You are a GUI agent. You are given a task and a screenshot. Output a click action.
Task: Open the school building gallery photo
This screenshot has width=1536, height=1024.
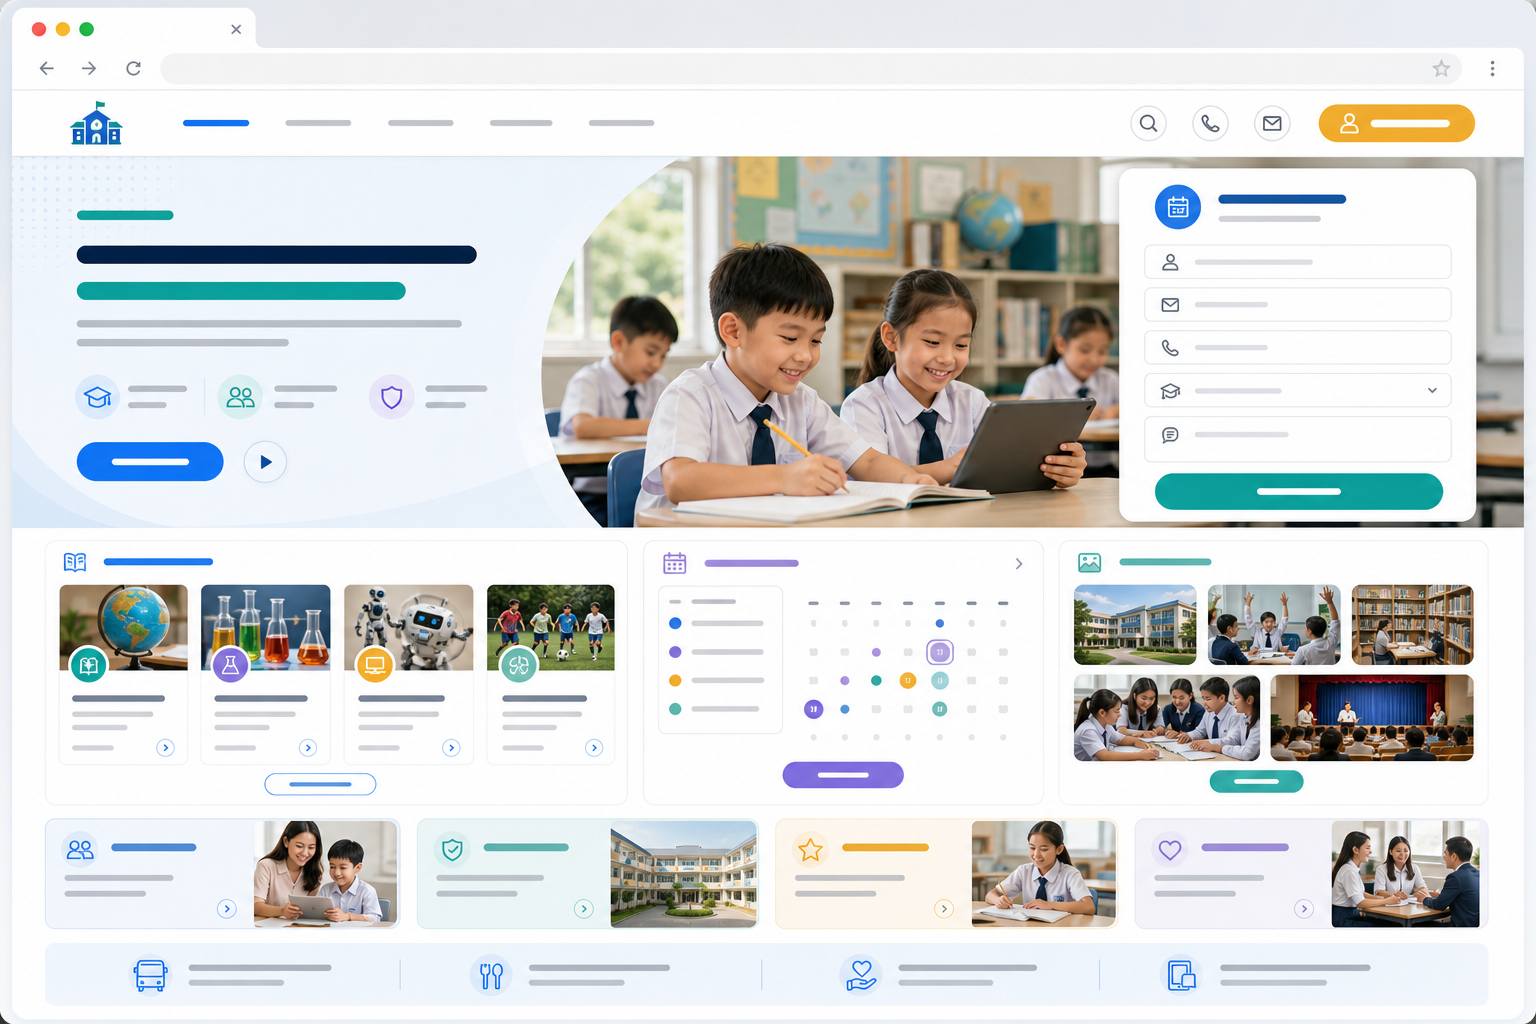(1135, 625)
